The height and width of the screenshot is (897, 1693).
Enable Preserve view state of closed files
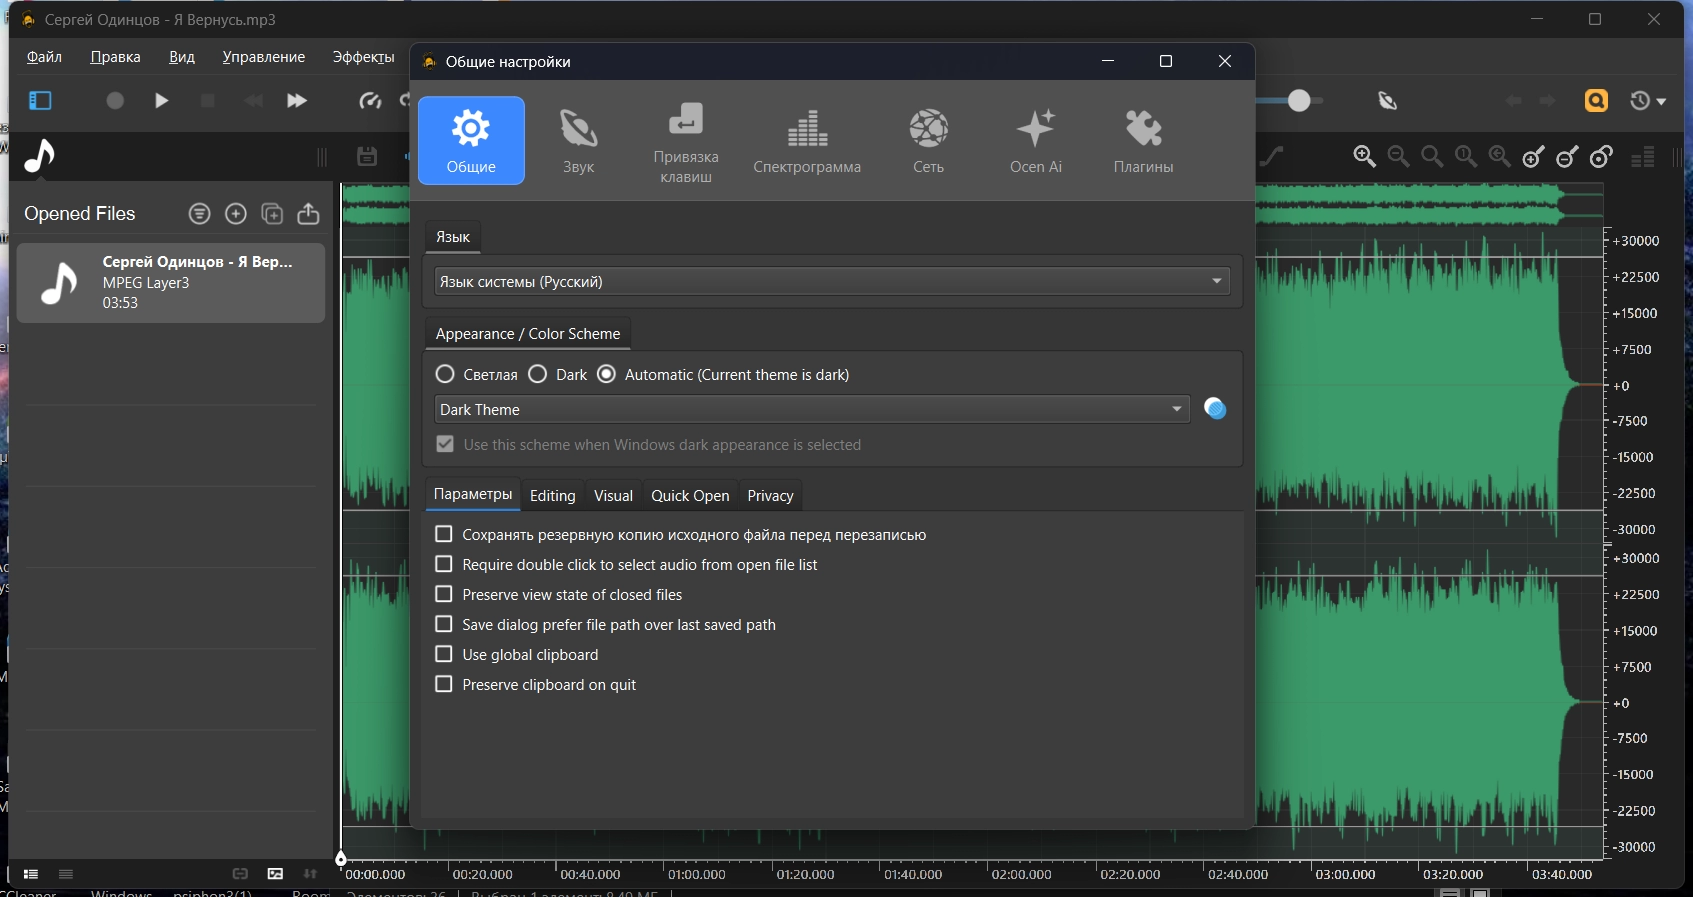(x=444, y=594)
